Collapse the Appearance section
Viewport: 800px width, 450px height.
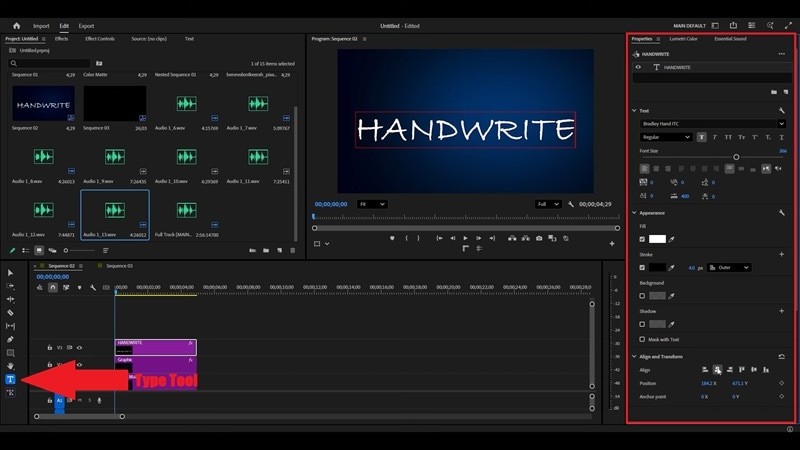634,212
